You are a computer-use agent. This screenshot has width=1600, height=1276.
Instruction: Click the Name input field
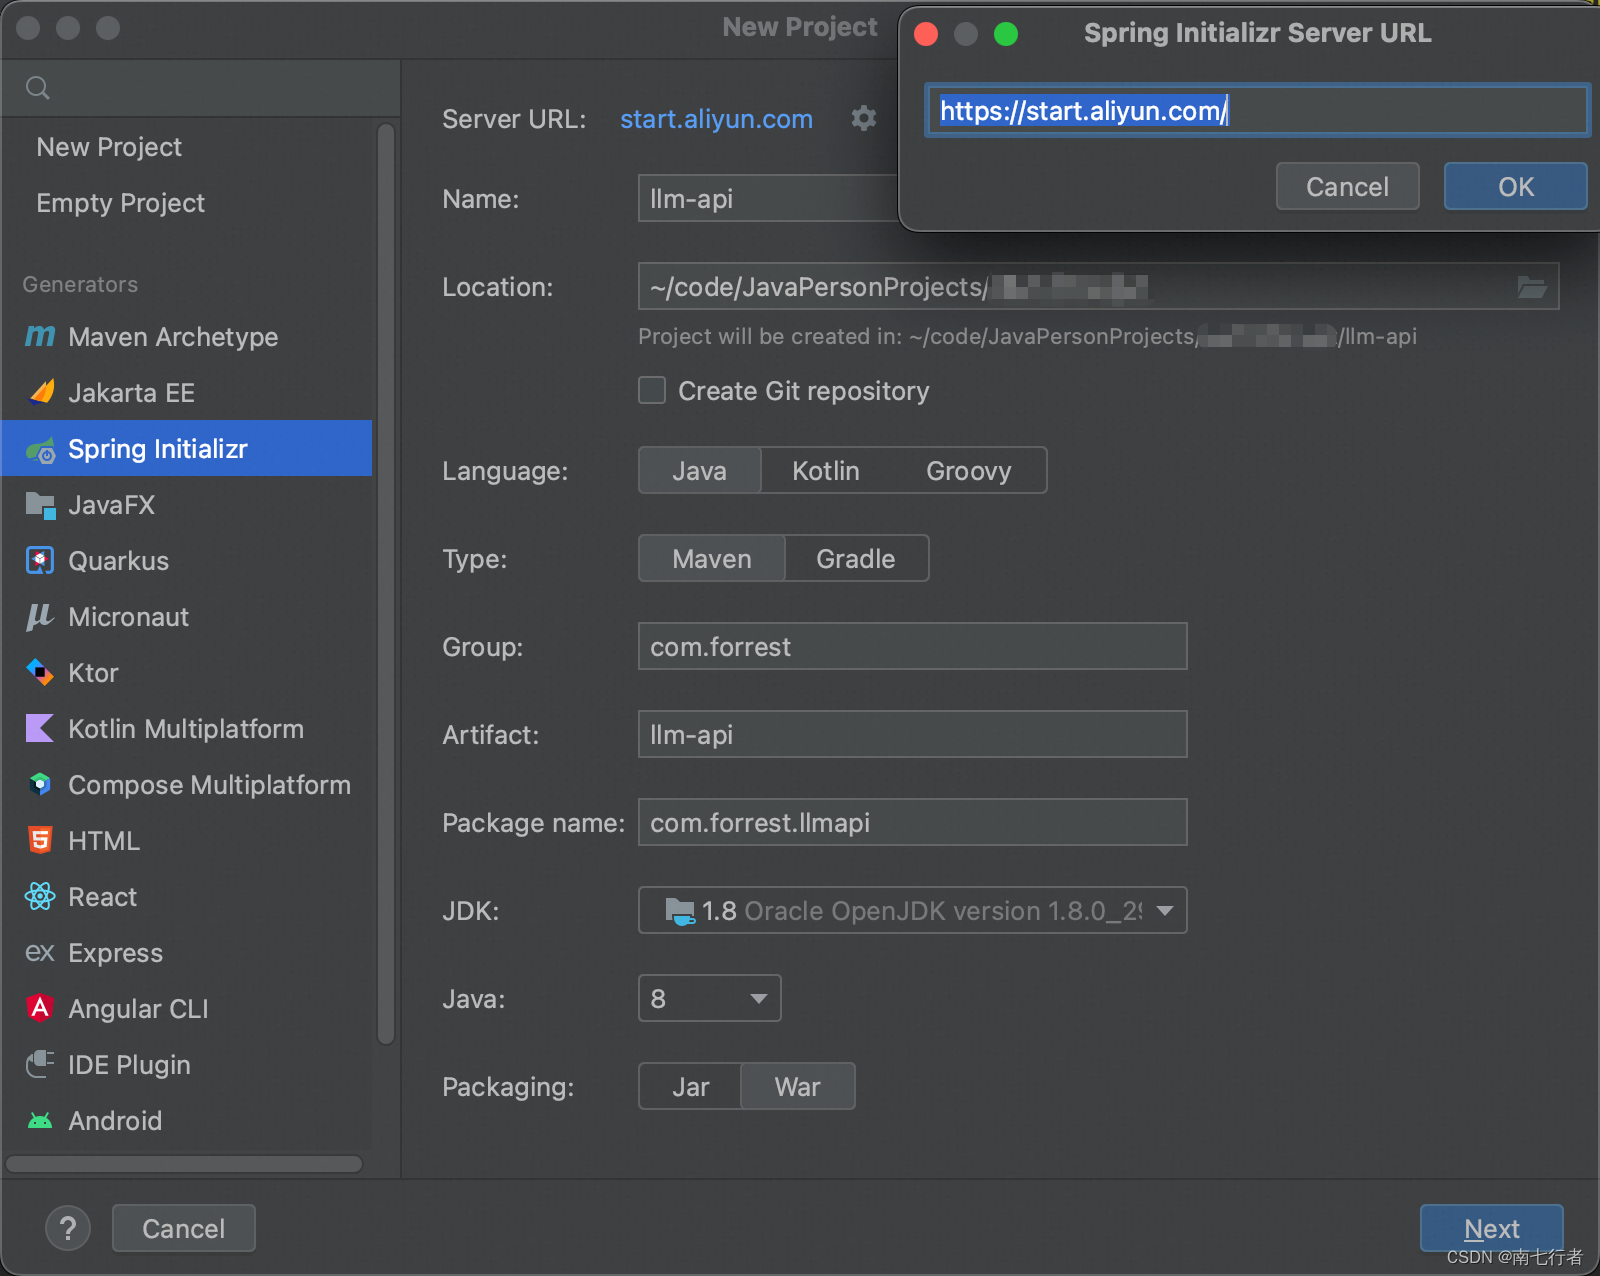[x=768, y=198]
